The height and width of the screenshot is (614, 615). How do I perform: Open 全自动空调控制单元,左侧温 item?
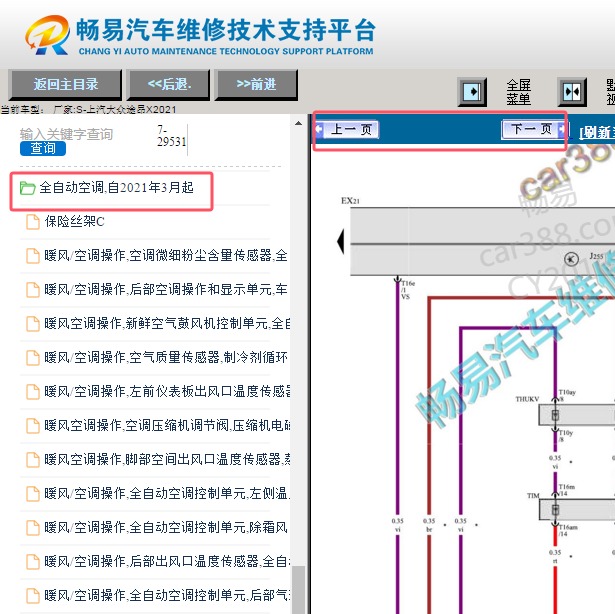167,493
